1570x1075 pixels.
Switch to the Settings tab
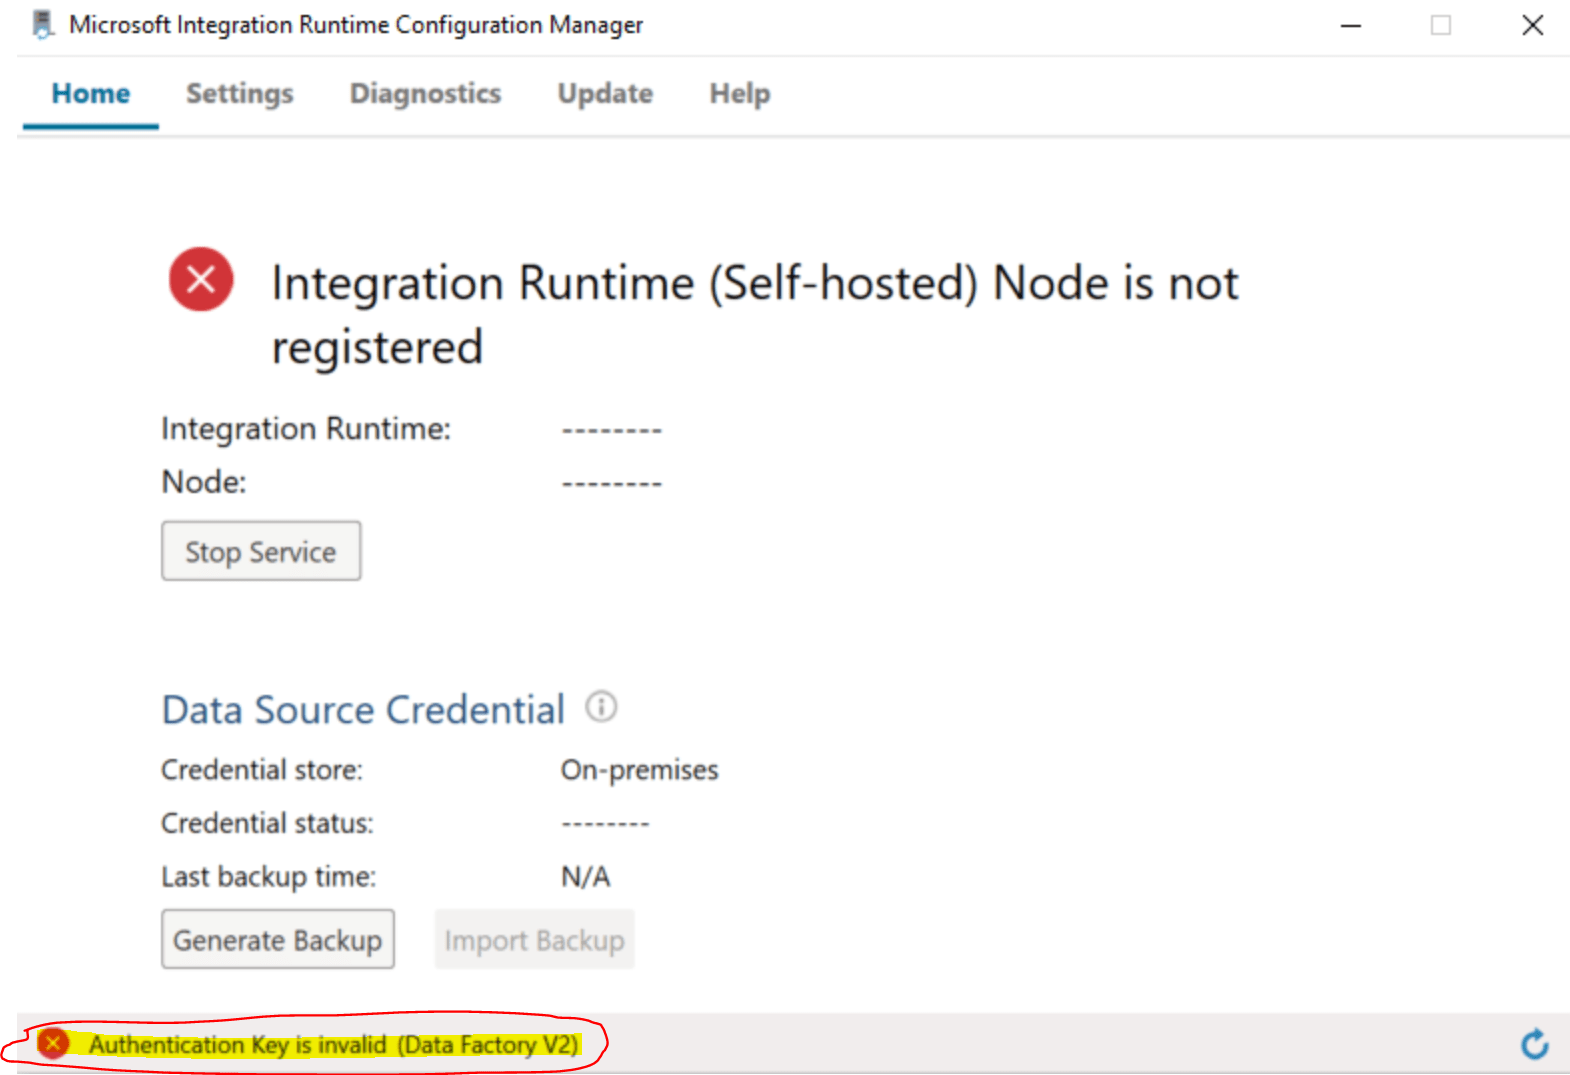click(240, 94)
